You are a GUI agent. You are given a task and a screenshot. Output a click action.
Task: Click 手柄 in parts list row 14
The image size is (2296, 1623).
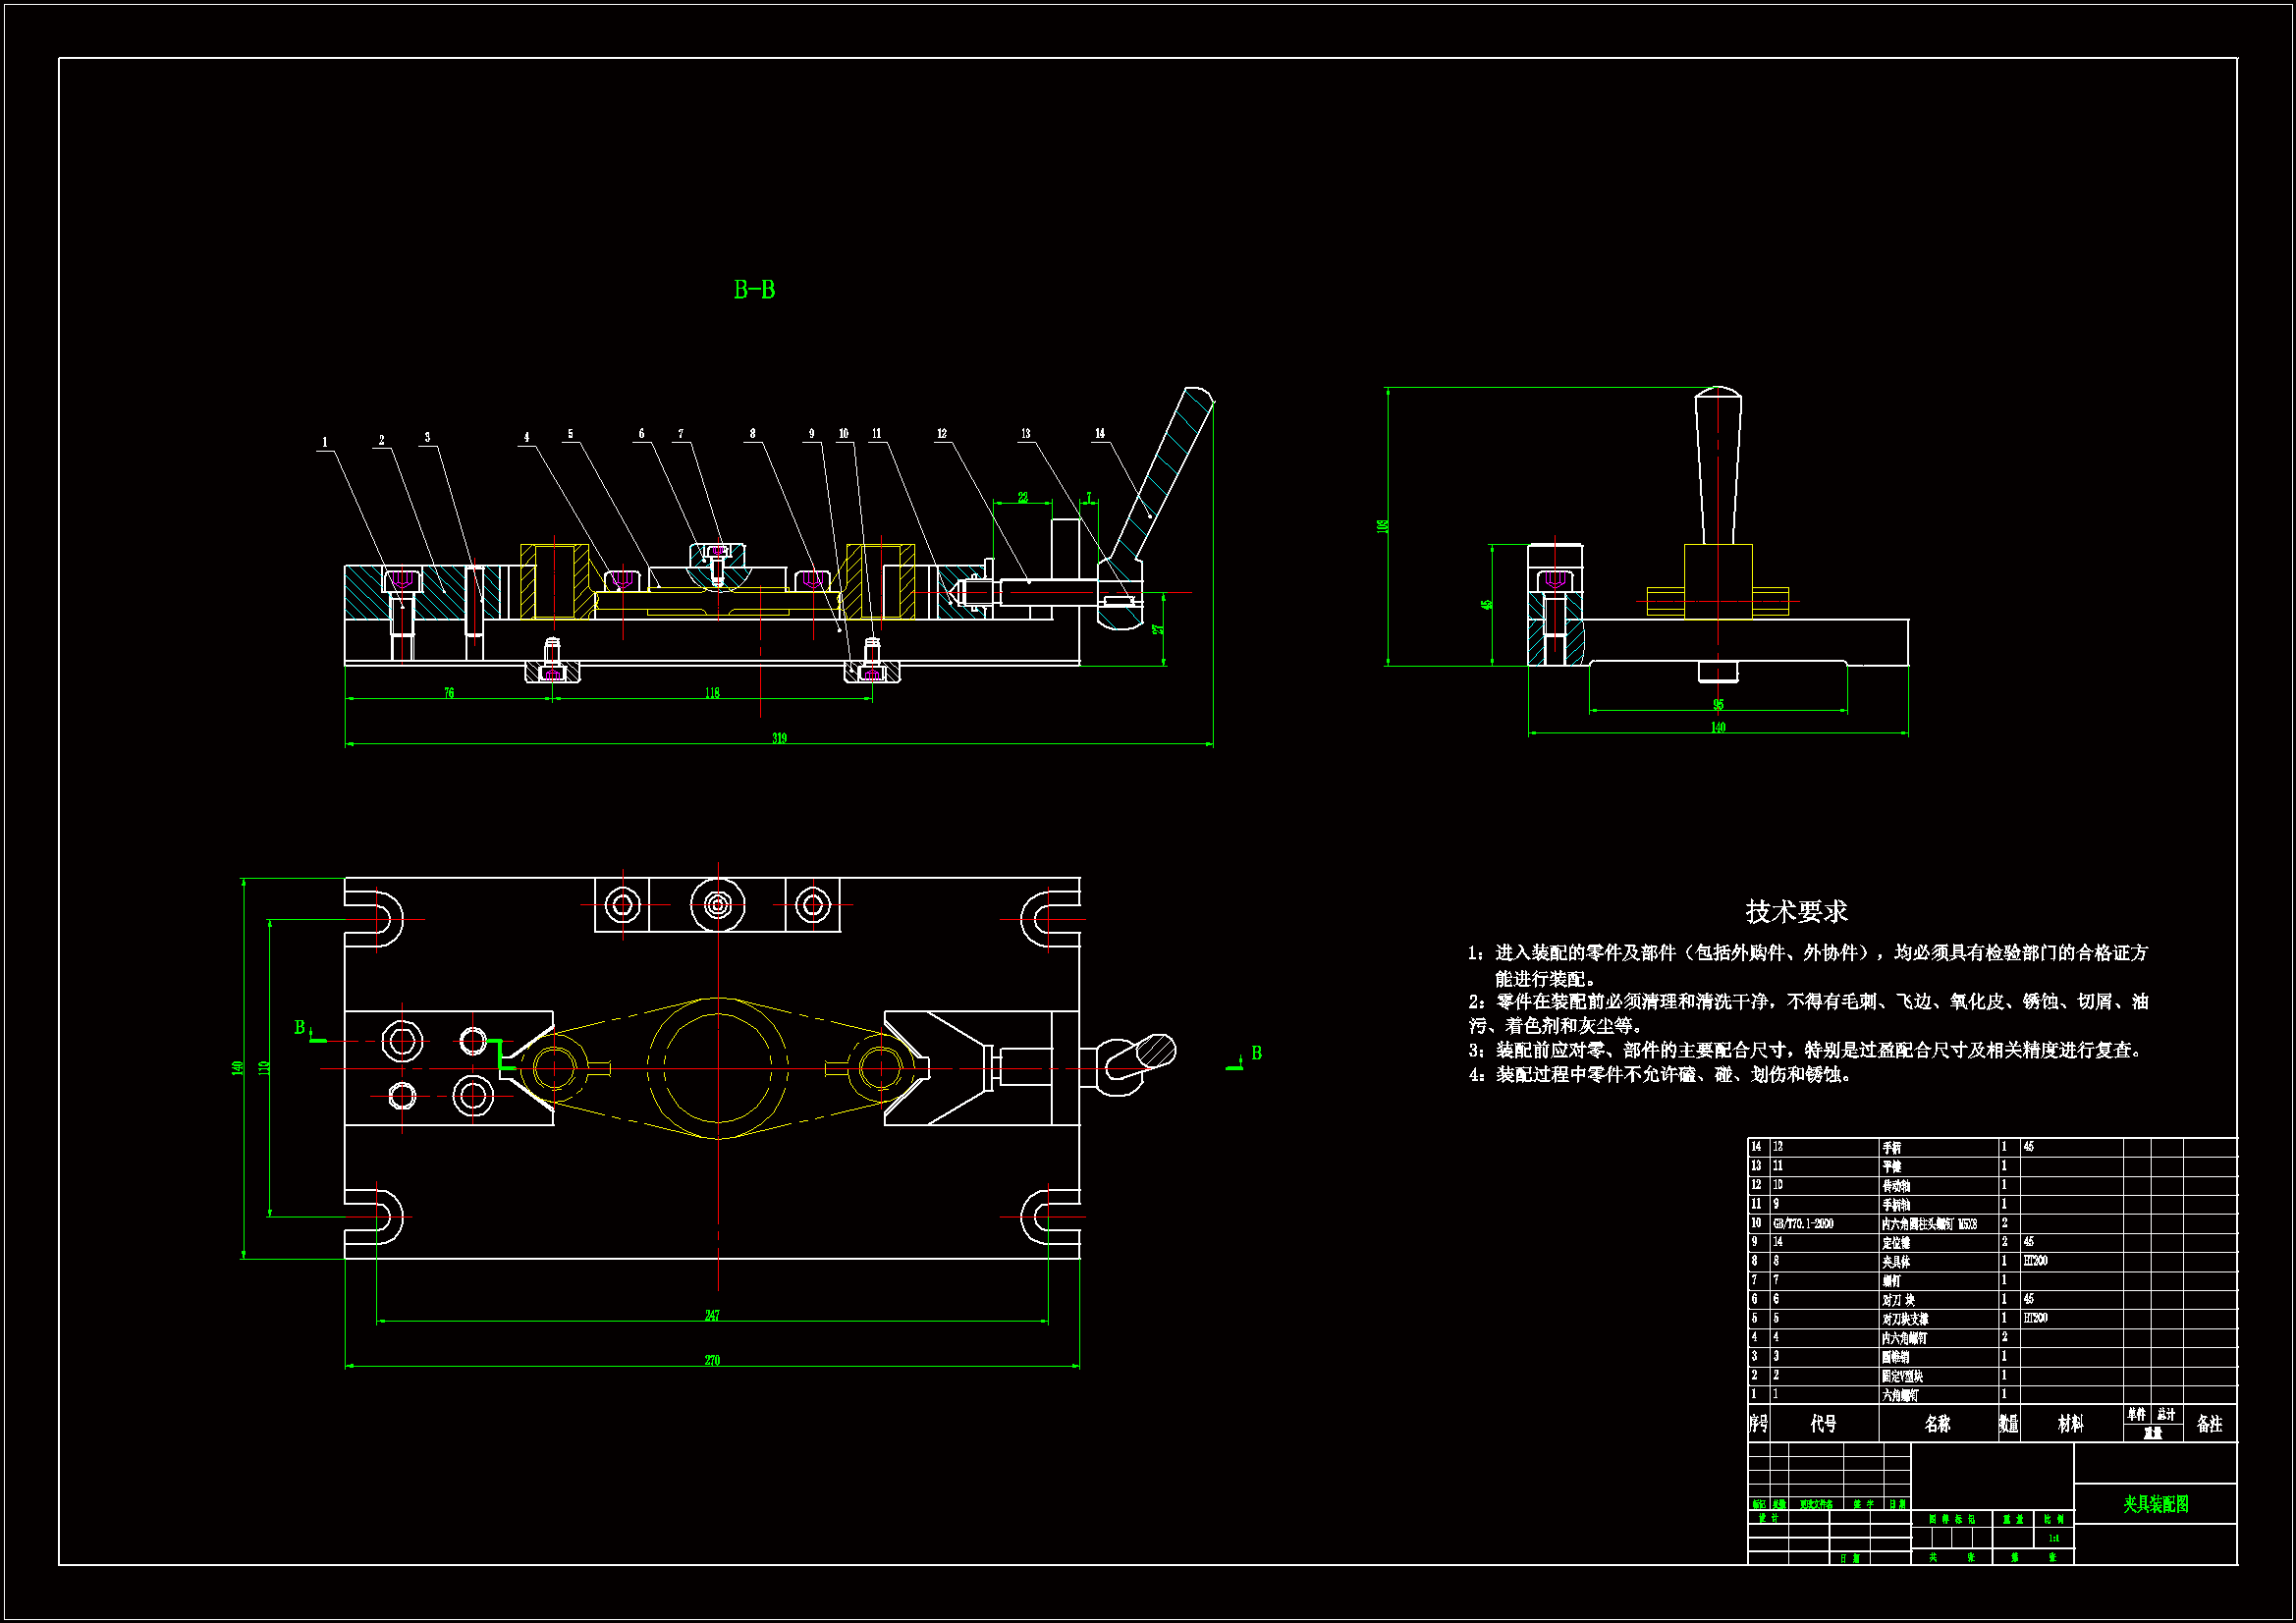pyautogui.click(x=1892, y=1148)
